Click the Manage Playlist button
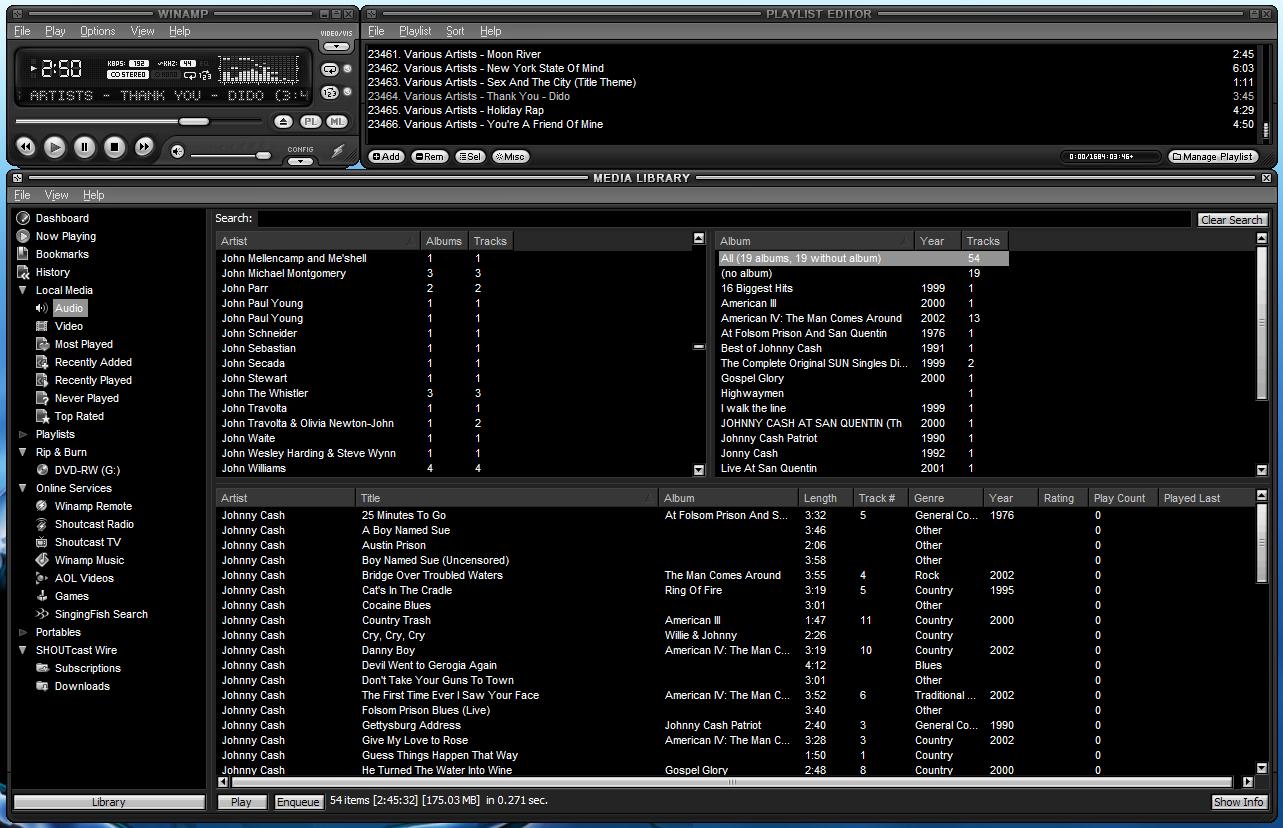The image size is (1283, 828). [1213, 156]
